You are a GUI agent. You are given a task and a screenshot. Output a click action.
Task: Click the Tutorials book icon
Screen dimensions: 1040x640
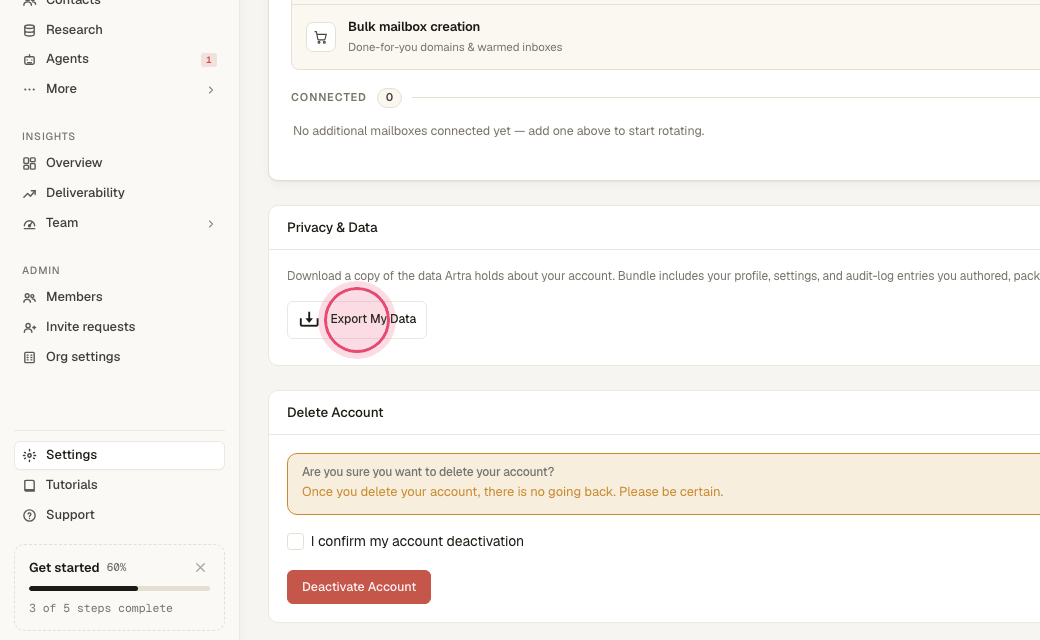point(29,485)
